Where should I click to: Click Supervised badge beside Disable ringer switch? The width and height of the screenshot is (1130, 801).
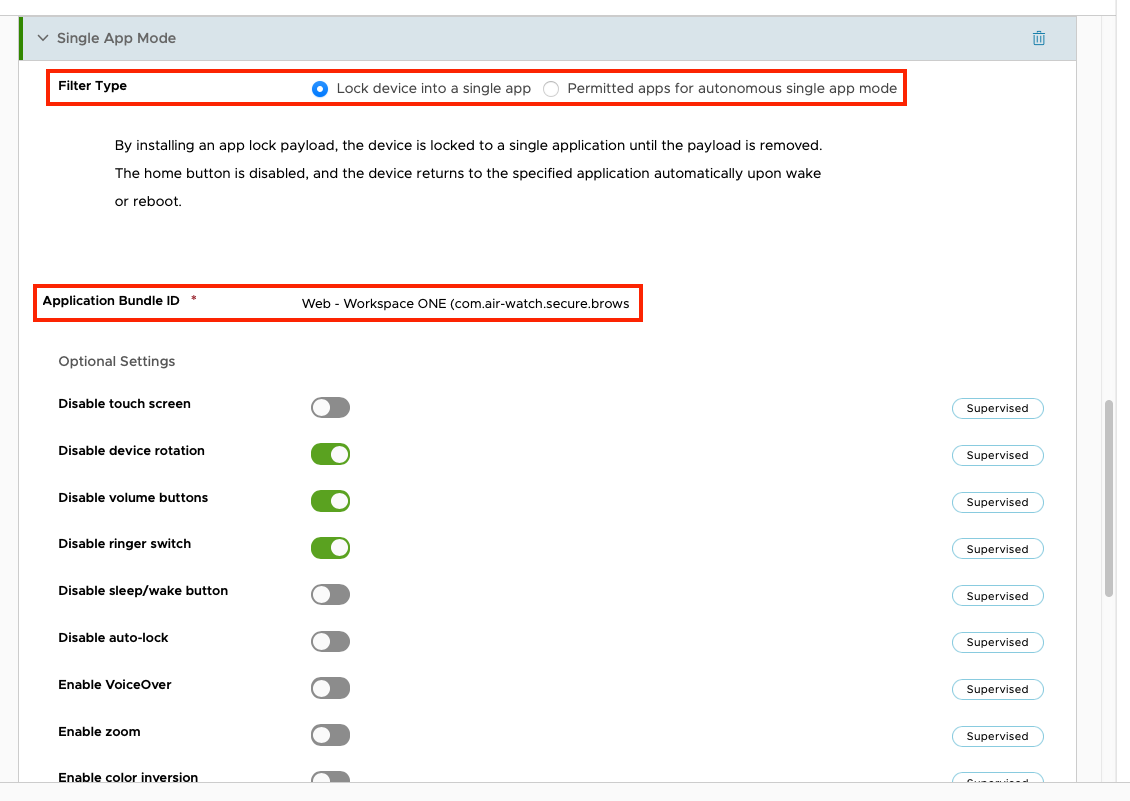[997, 549]
